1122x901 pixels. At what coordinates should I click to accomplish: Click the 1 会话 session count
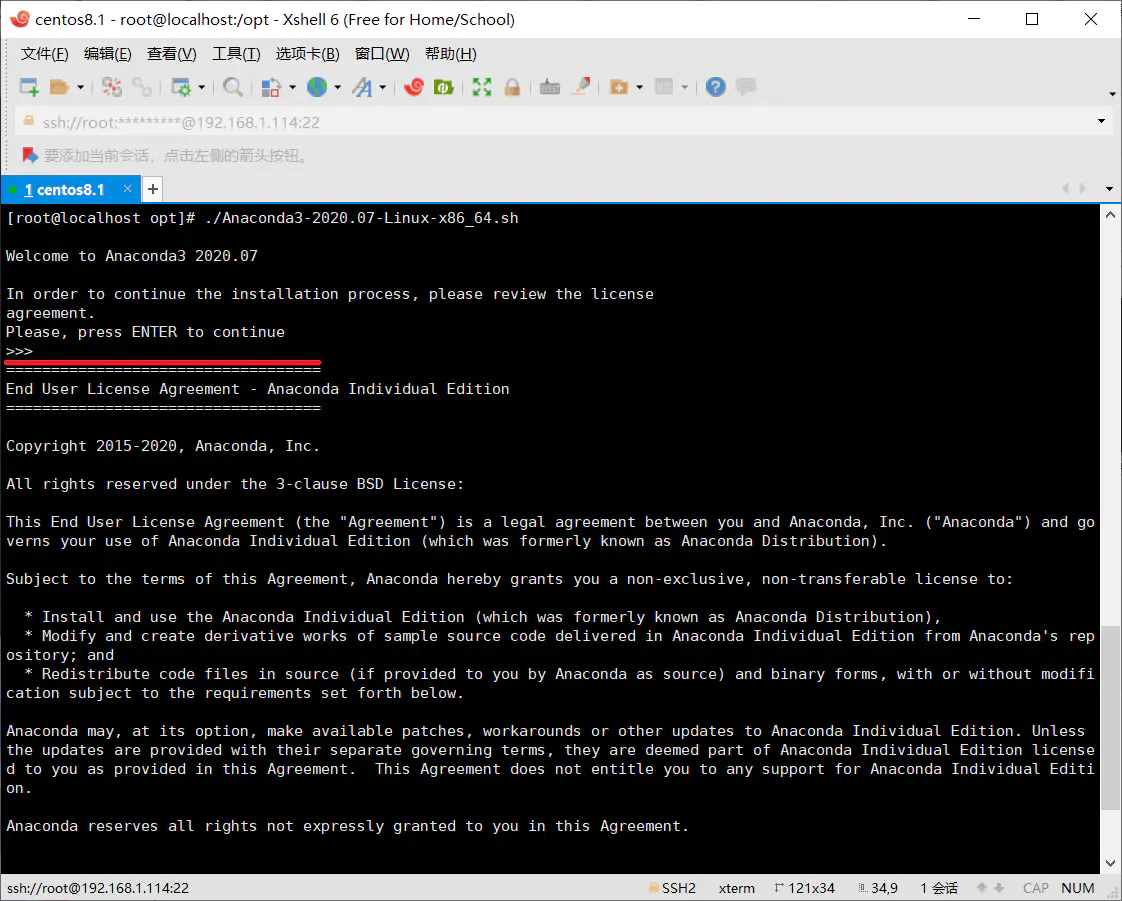pyautogui.click(x=939, y=888)
